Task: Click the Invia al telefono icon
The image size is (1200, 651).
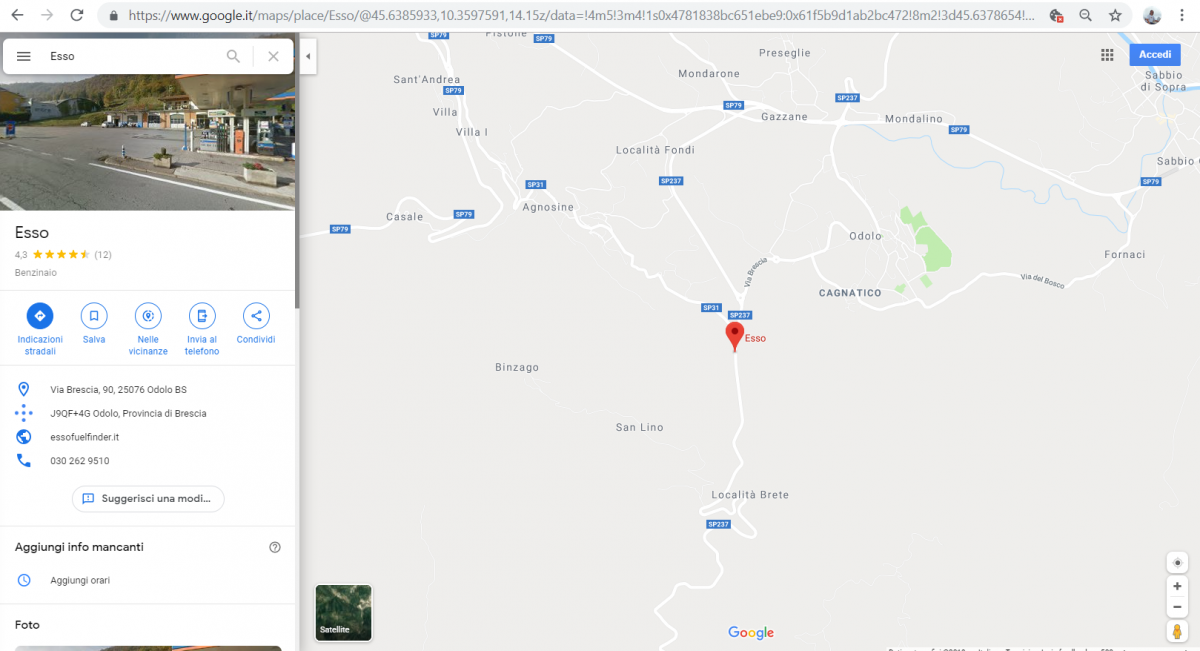Action: 202,316
